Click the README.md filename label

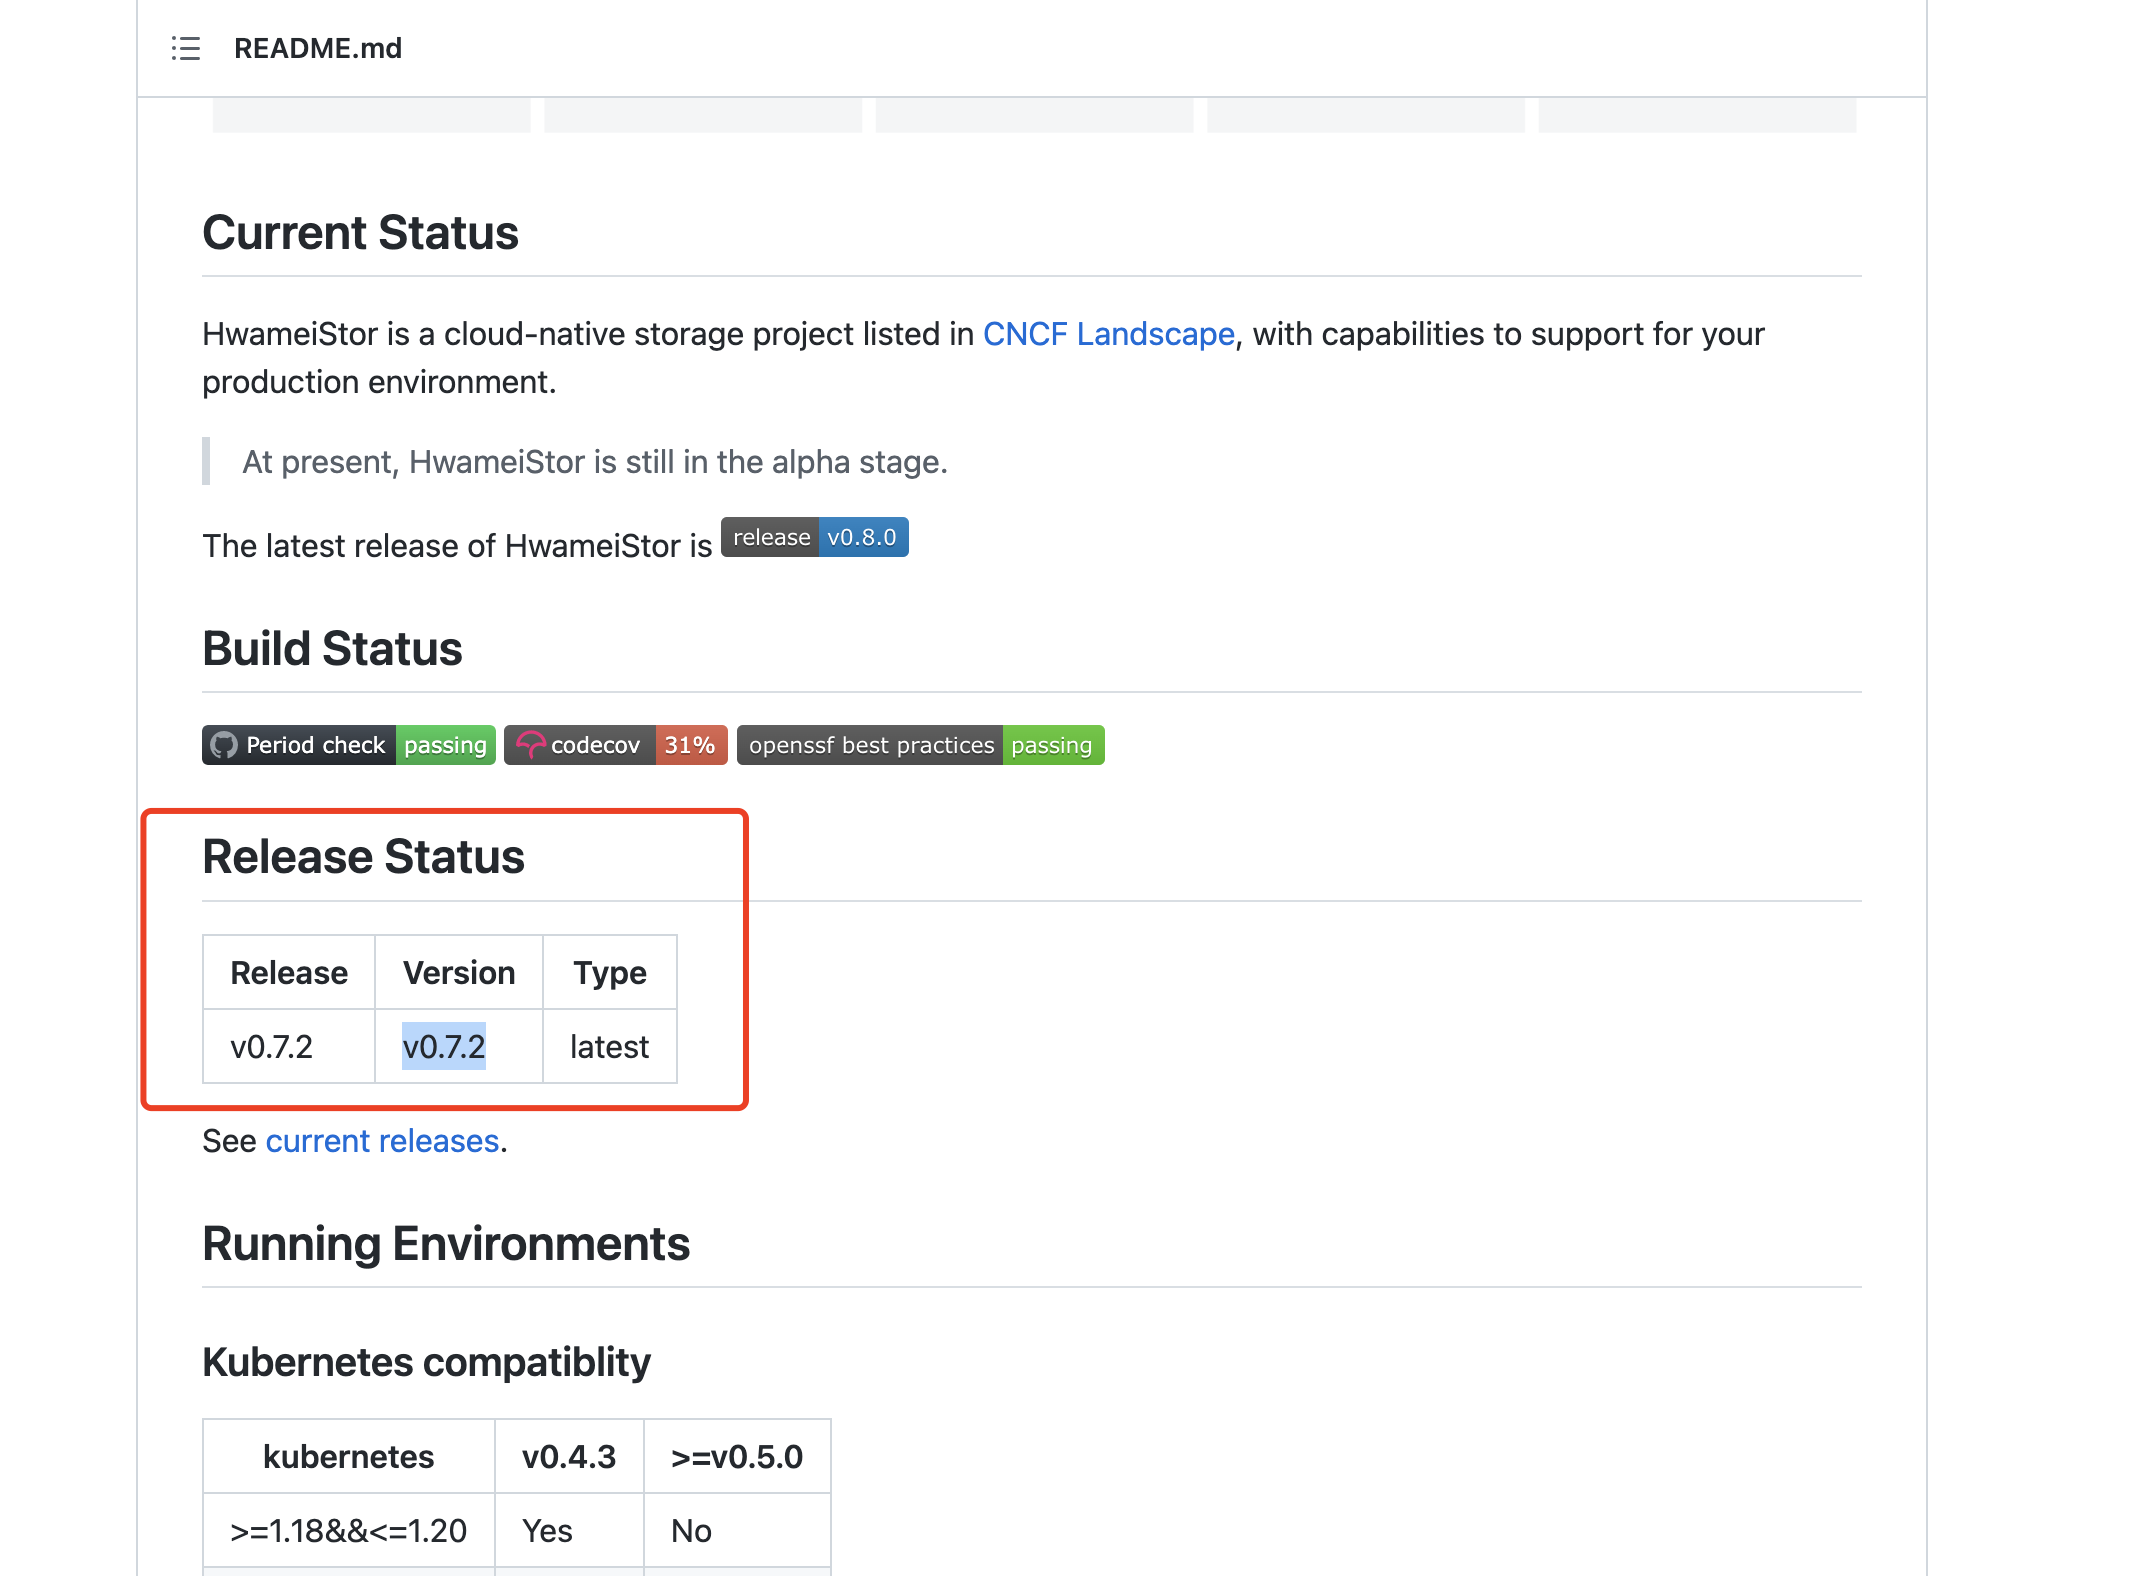point(318,48)
